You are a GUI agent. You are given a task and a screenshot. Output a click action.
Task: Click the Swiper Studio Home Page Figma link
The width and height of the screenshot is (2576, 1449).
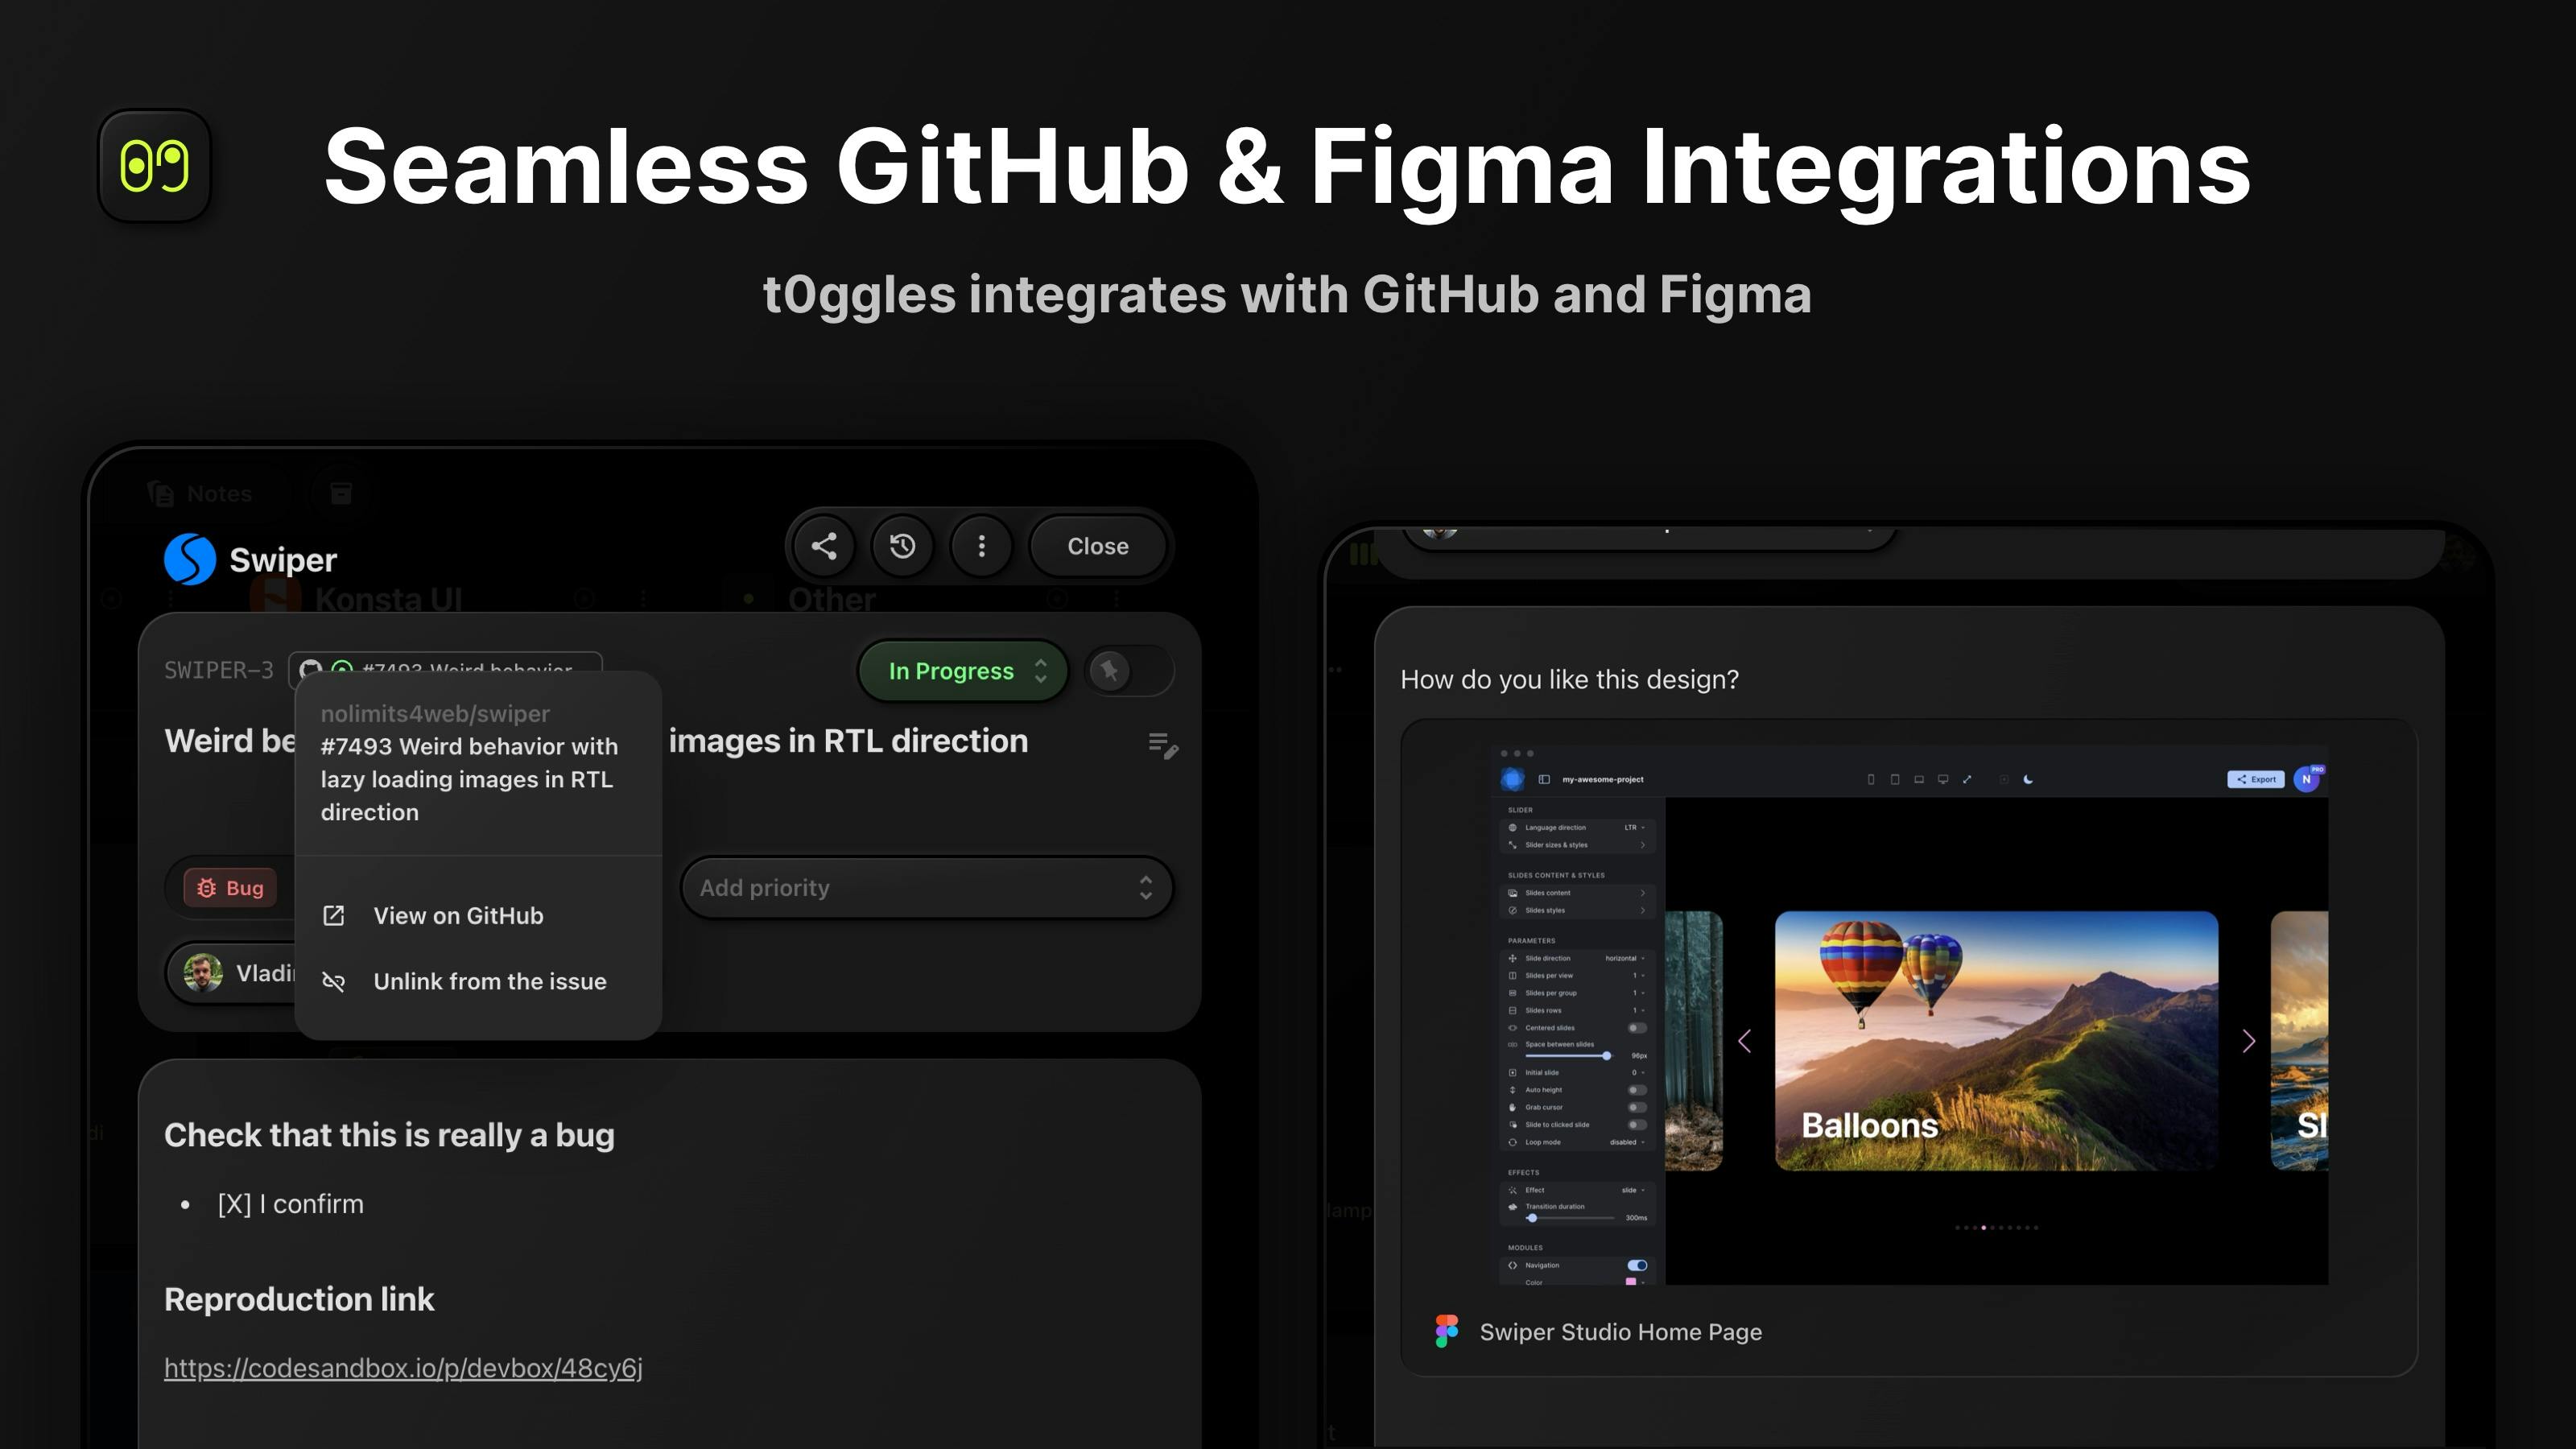(x=1620, y=1332)
